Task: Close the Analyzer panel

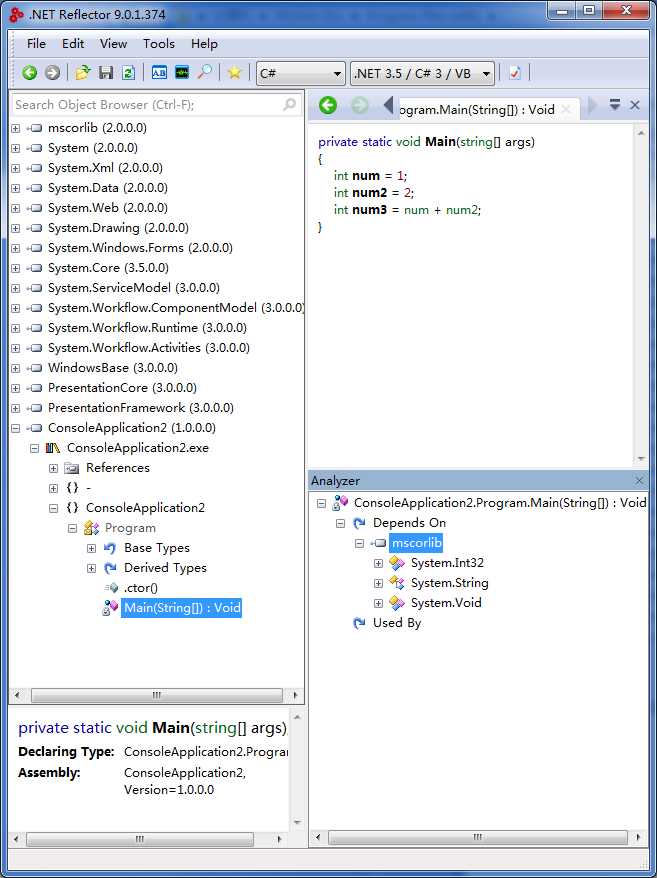Action: click(x=639, y=480)
